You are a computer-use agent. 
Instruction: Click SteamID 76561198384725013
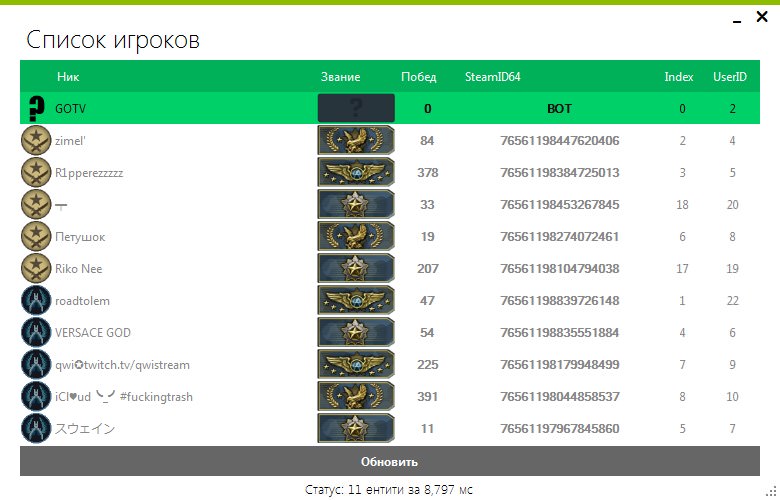coord(560,173)
